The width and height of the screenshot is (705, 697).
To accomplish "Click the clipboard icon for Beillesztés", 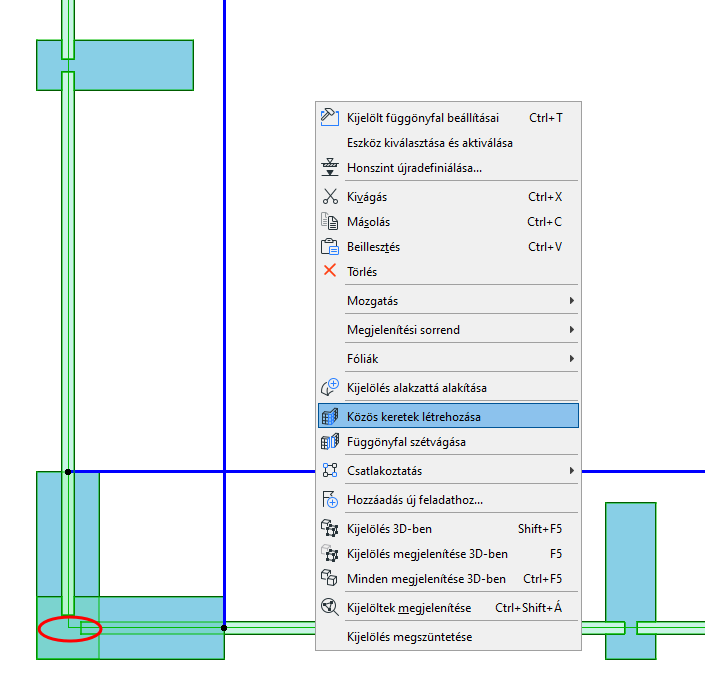I will pos(330,247).
